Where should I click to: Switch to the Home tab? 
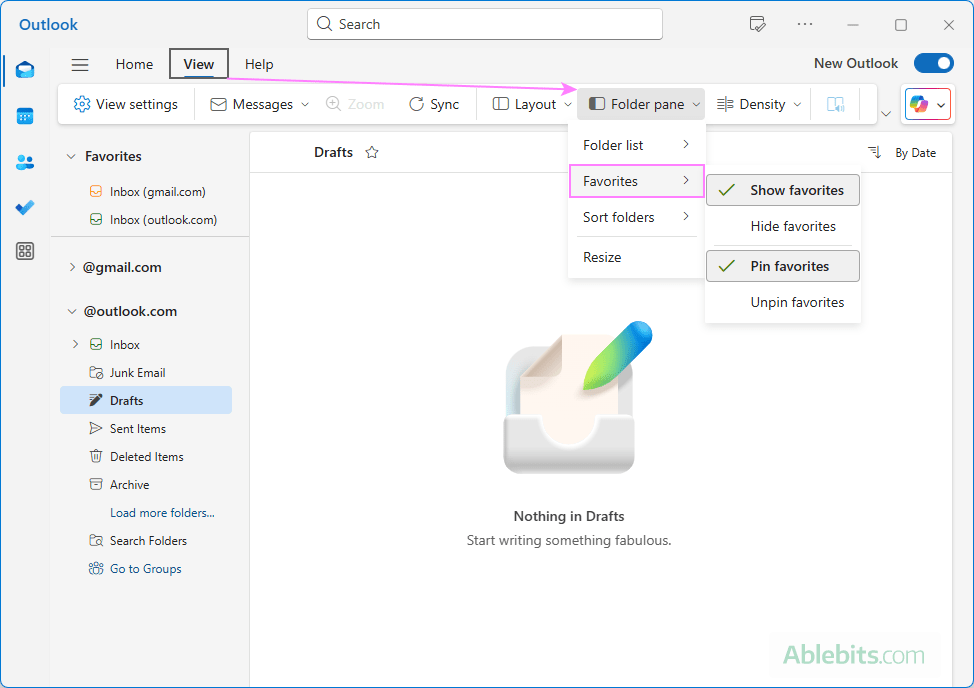(x=134, y=65)
